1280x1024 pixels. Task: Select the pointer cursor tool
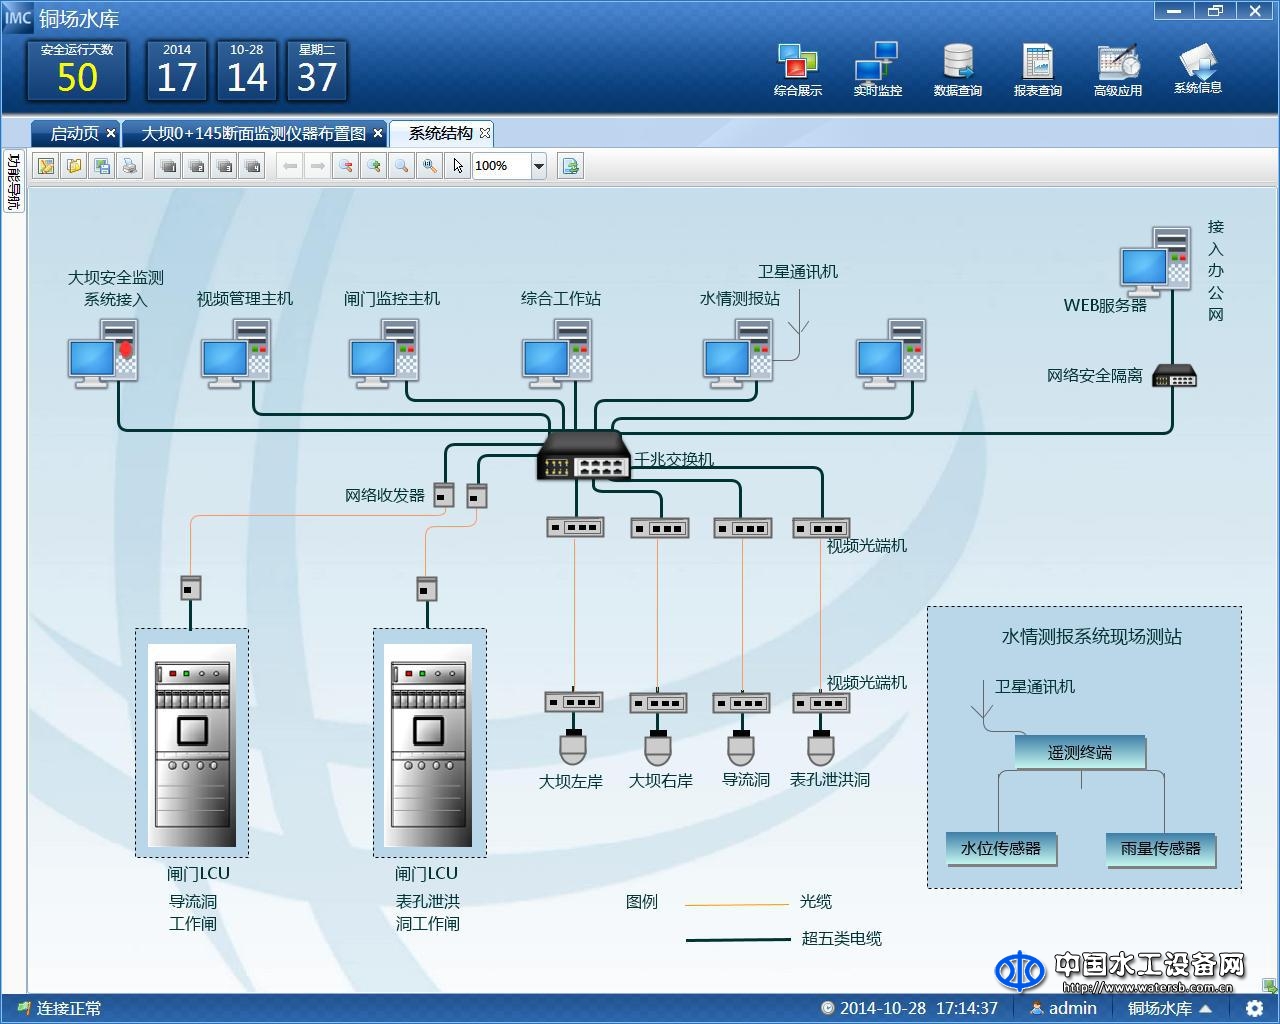tap(457, 166)
